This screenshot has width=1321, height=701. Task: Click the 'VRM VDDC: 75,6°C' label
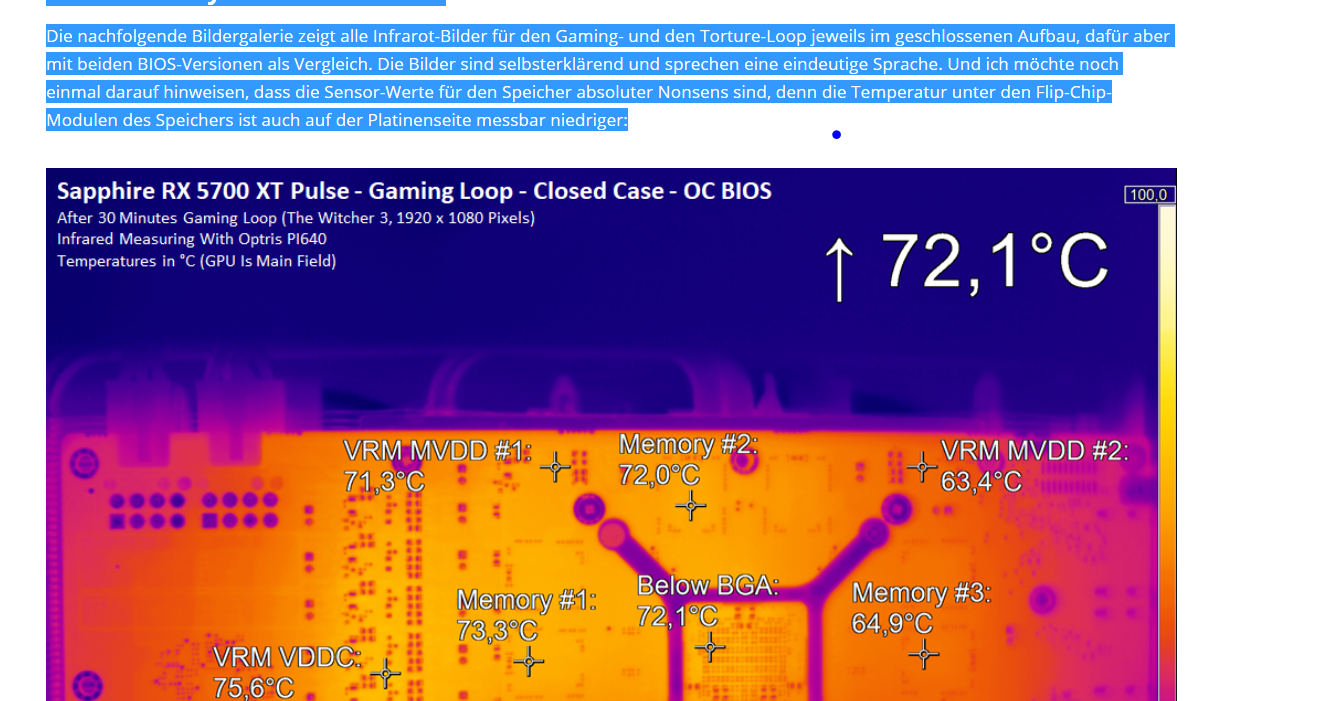tap(287, 672)
